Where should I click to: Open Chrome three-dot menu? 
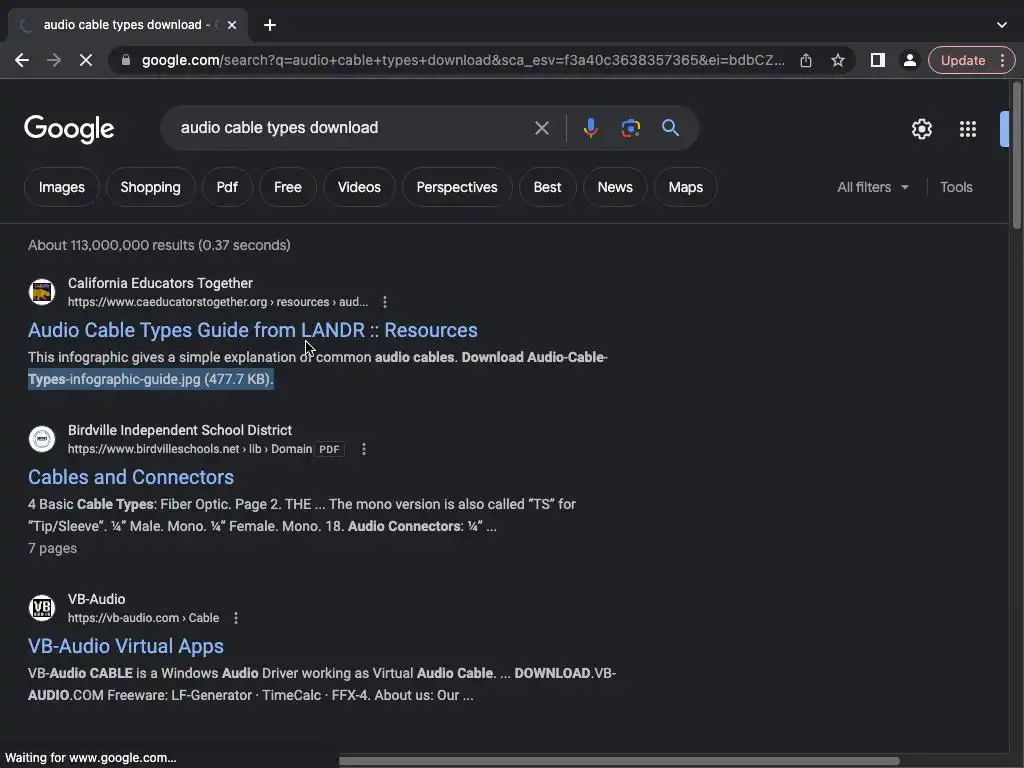[1002, 60]
